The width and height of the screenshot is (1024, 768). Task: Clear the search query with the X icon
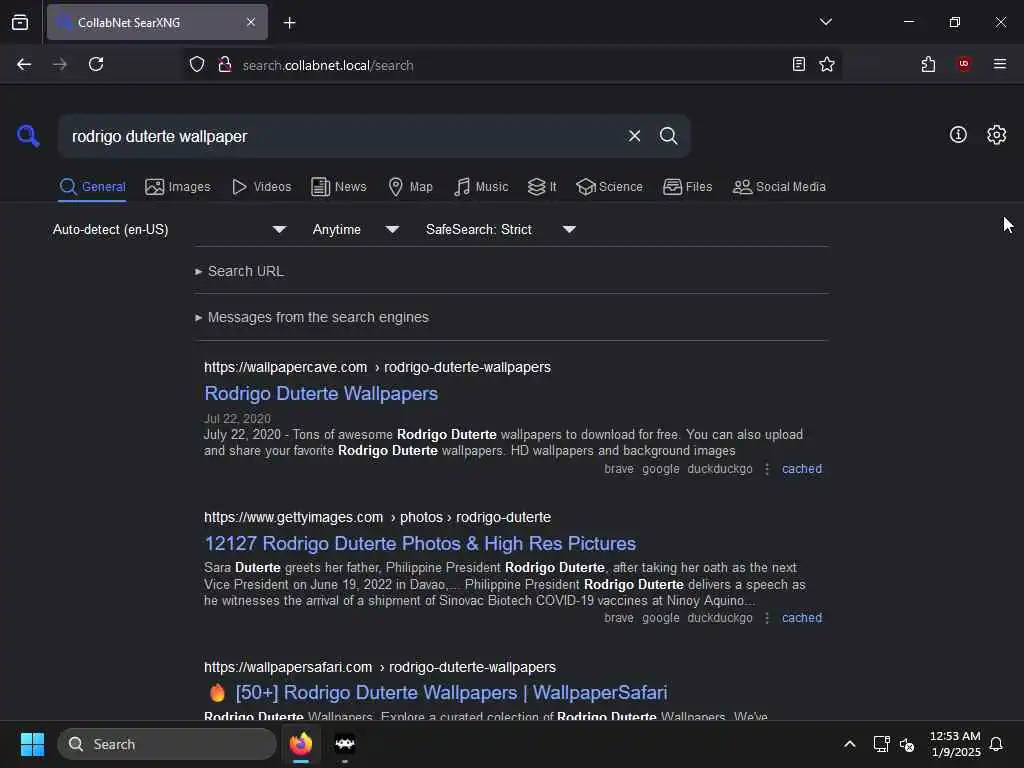634,136
